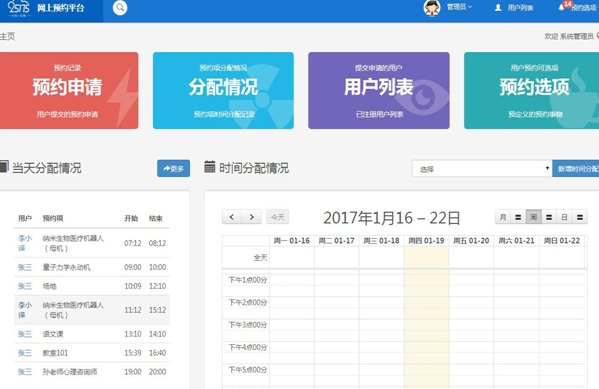Open user 季小泽 in the 11:12 row
The height and width of the screenshot is (389, 599).
pyautogui.click(x=25, y=310)
